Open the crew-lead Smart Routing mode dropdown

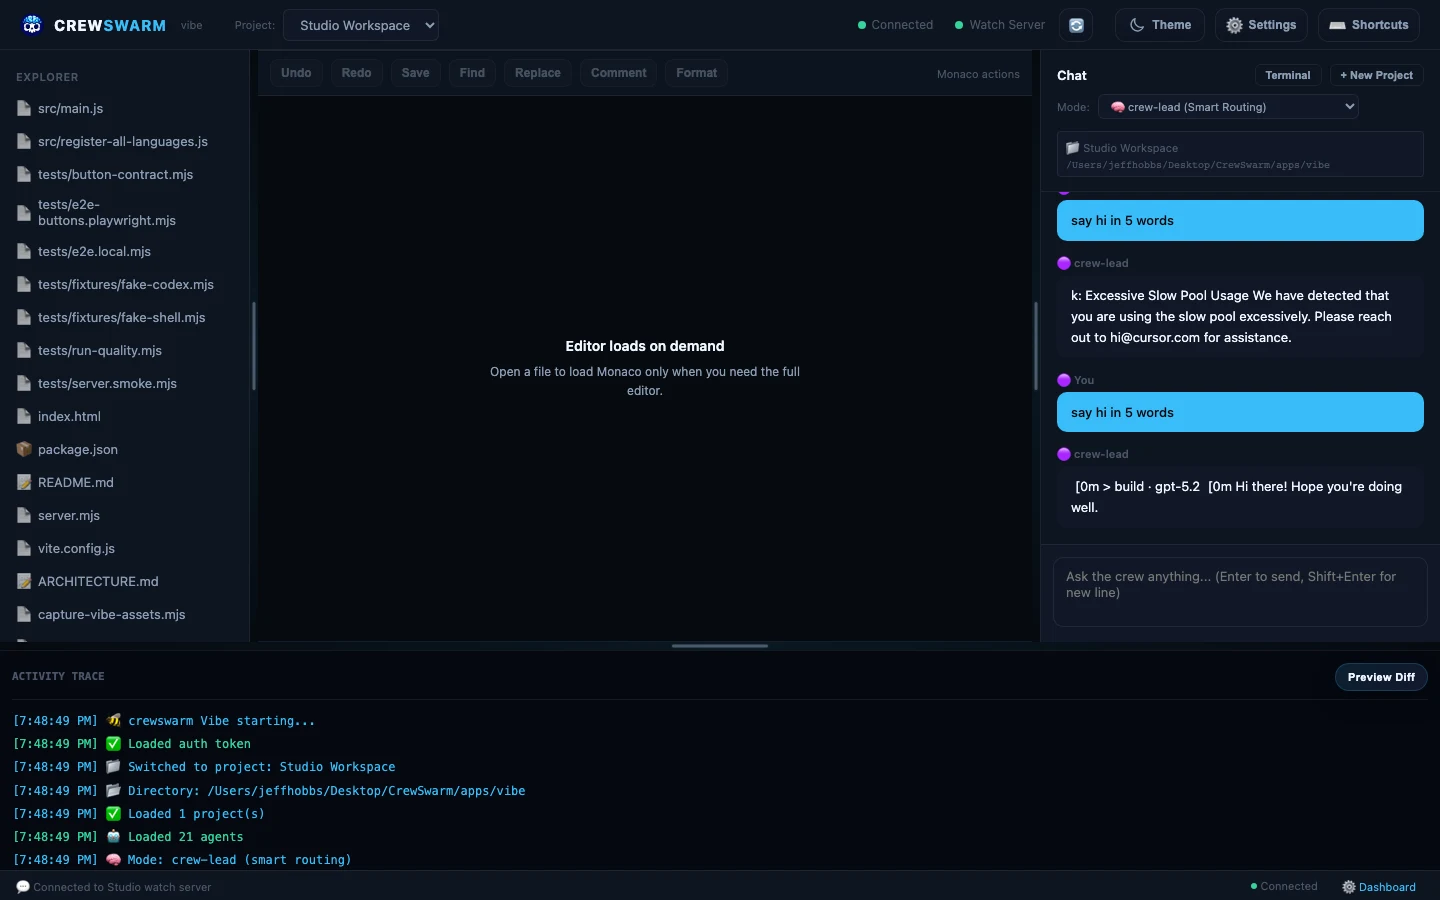(1228, 107)
